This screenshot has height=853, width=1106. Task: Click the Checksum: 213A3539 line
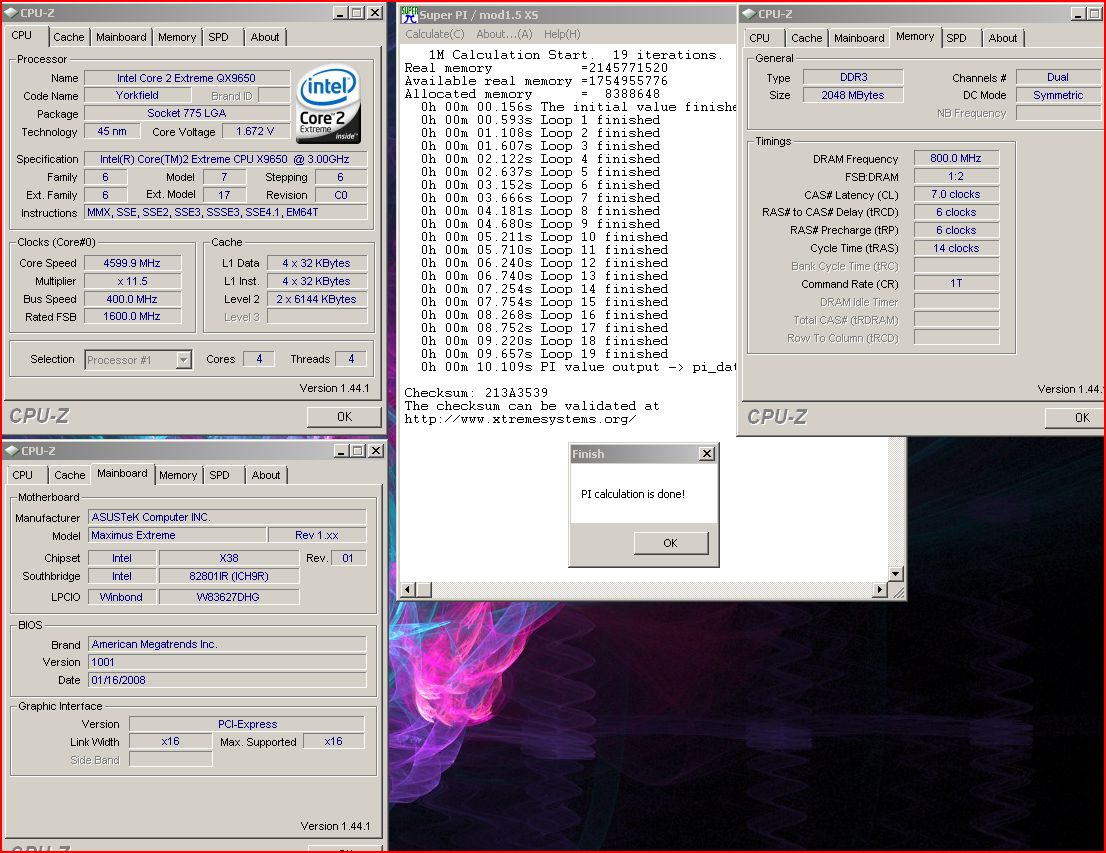point(476,393)
